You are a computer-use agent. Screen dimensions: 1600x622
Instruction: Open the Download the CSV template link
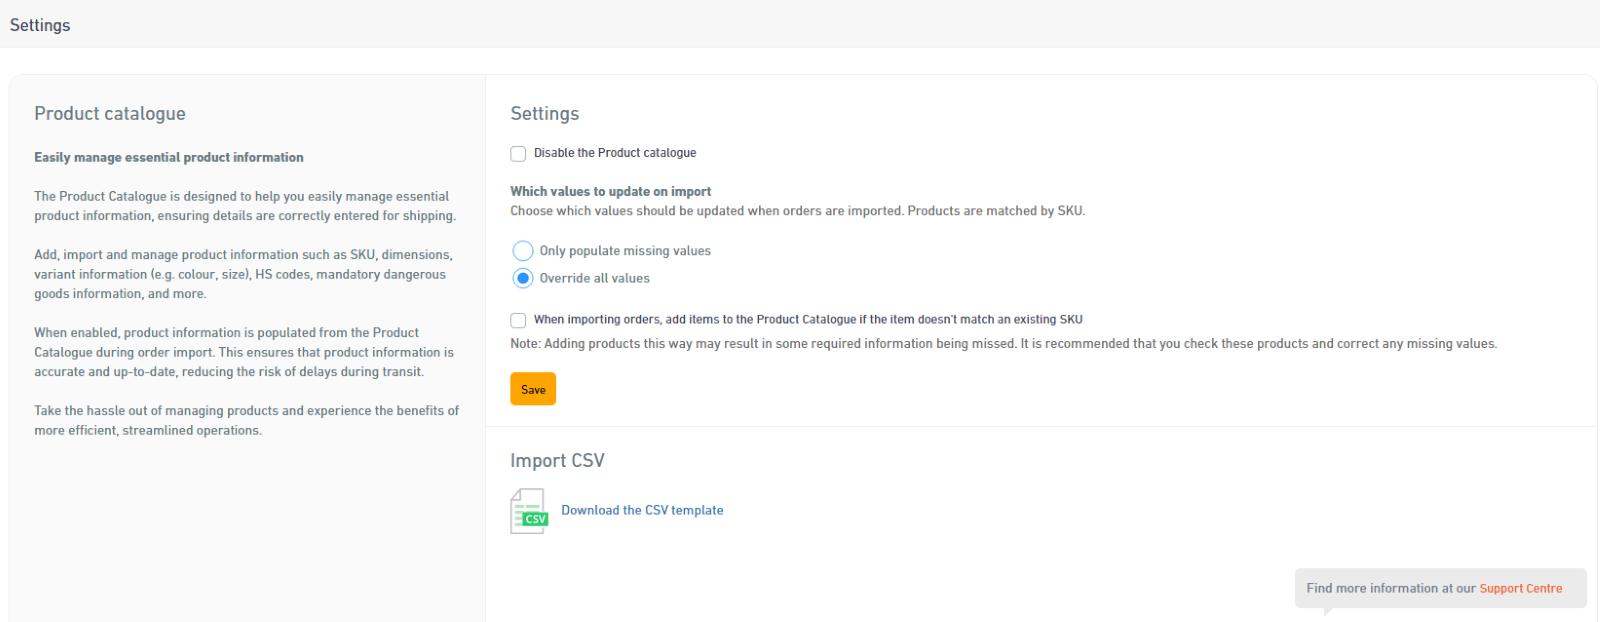[x=642, y=510]
